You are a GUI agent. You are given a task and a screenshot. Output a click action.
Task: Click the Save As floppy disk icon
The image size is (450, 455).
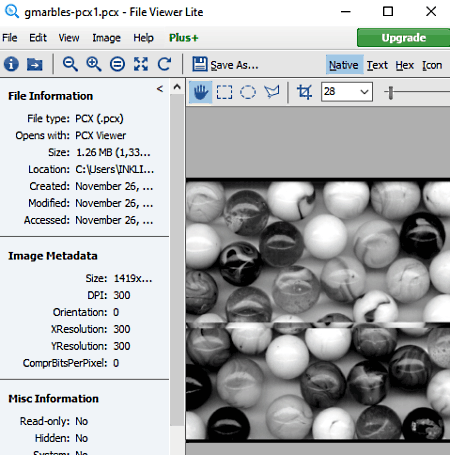(200, 64)
